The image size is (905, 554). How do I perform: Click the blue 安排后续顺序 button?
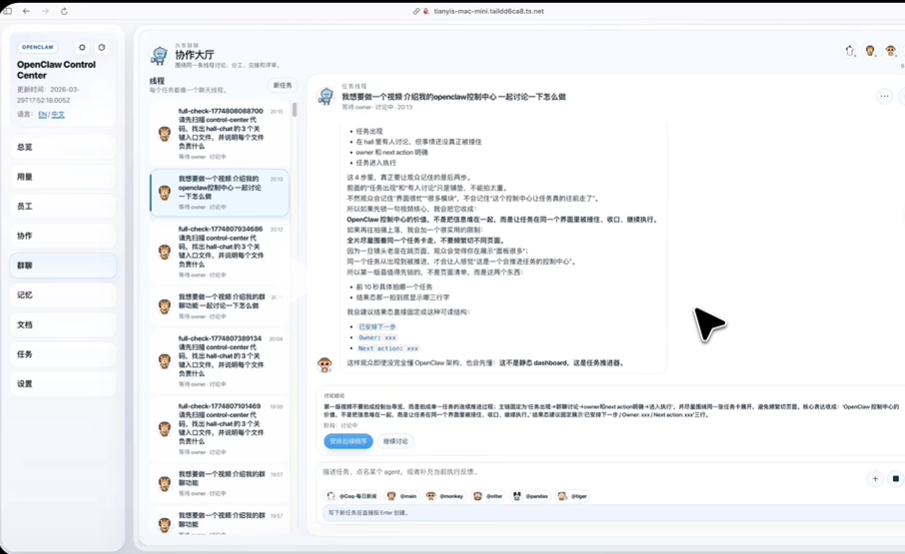348,441
